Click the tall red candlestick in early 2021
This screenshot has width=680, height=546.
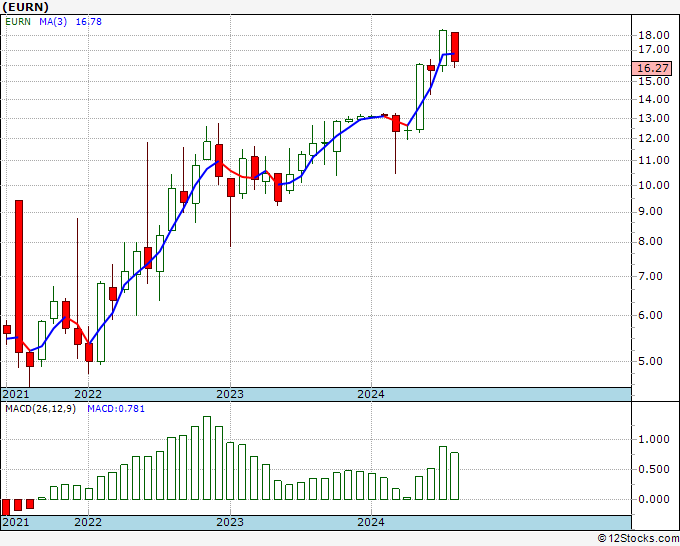[x=19, y=276]
